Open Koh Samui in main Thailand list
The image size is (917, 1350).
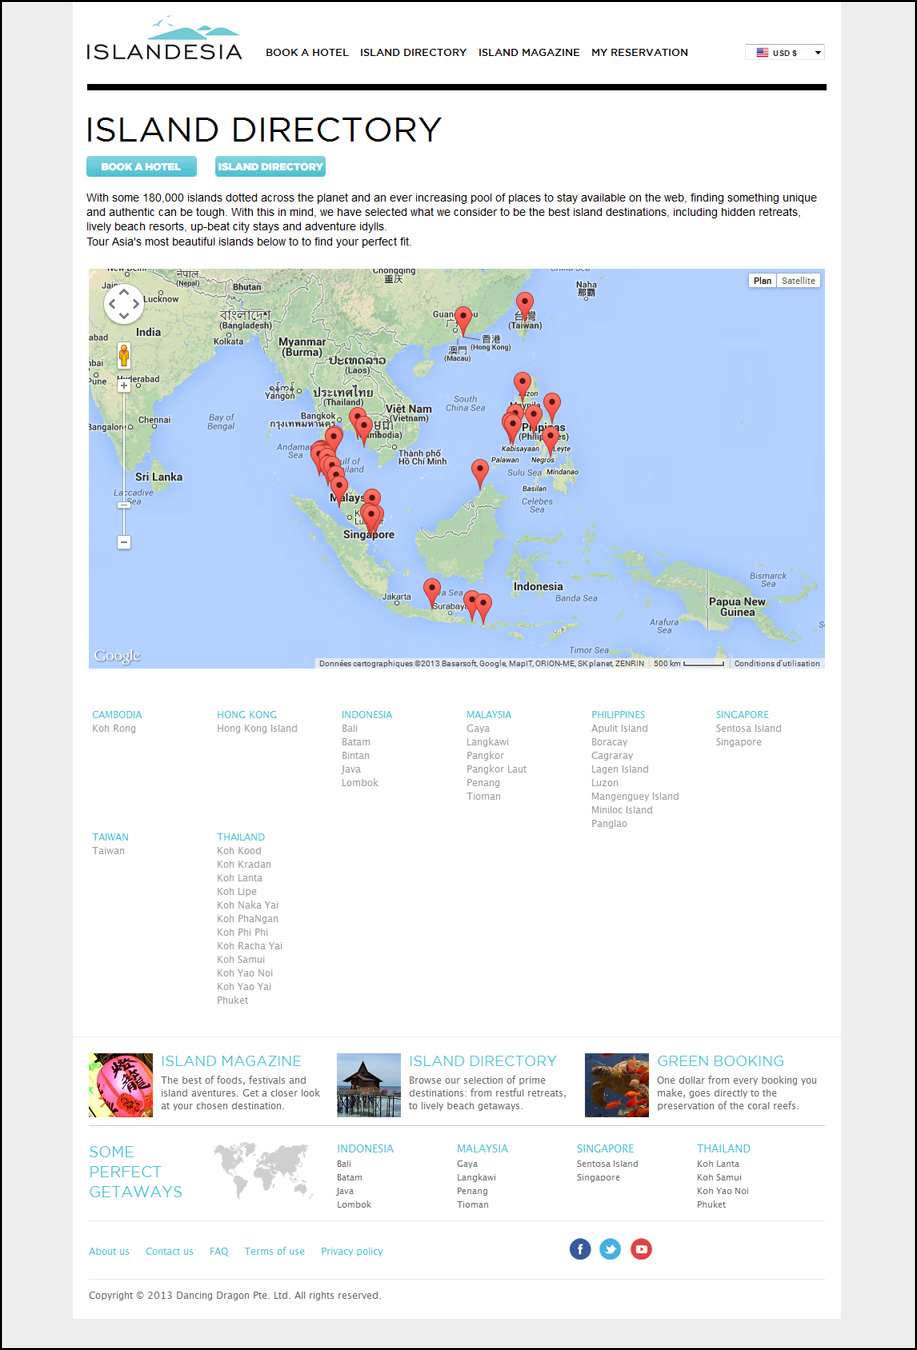pyautogui.click(x=241, y=960)
